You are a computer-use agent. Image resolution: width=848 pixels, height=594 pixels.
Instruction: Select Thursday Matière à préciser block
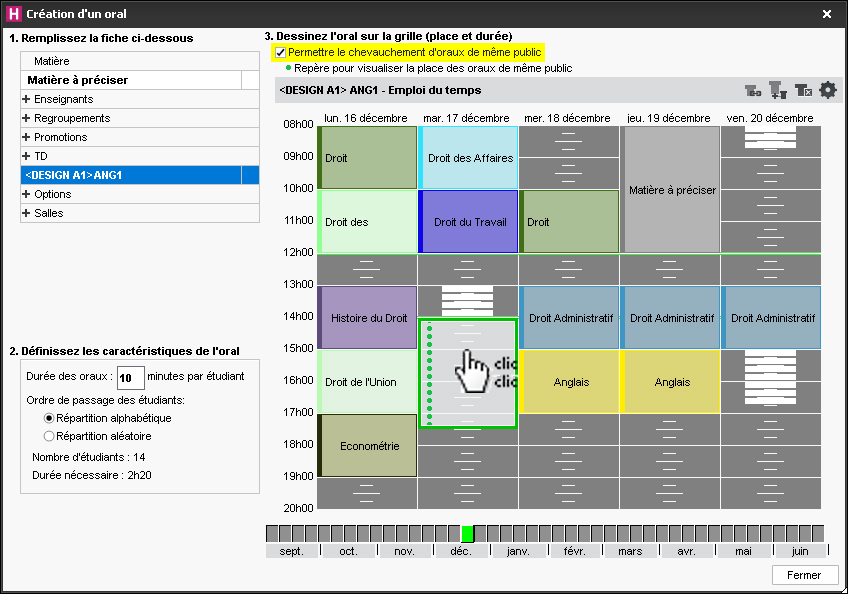pos(670,189)
